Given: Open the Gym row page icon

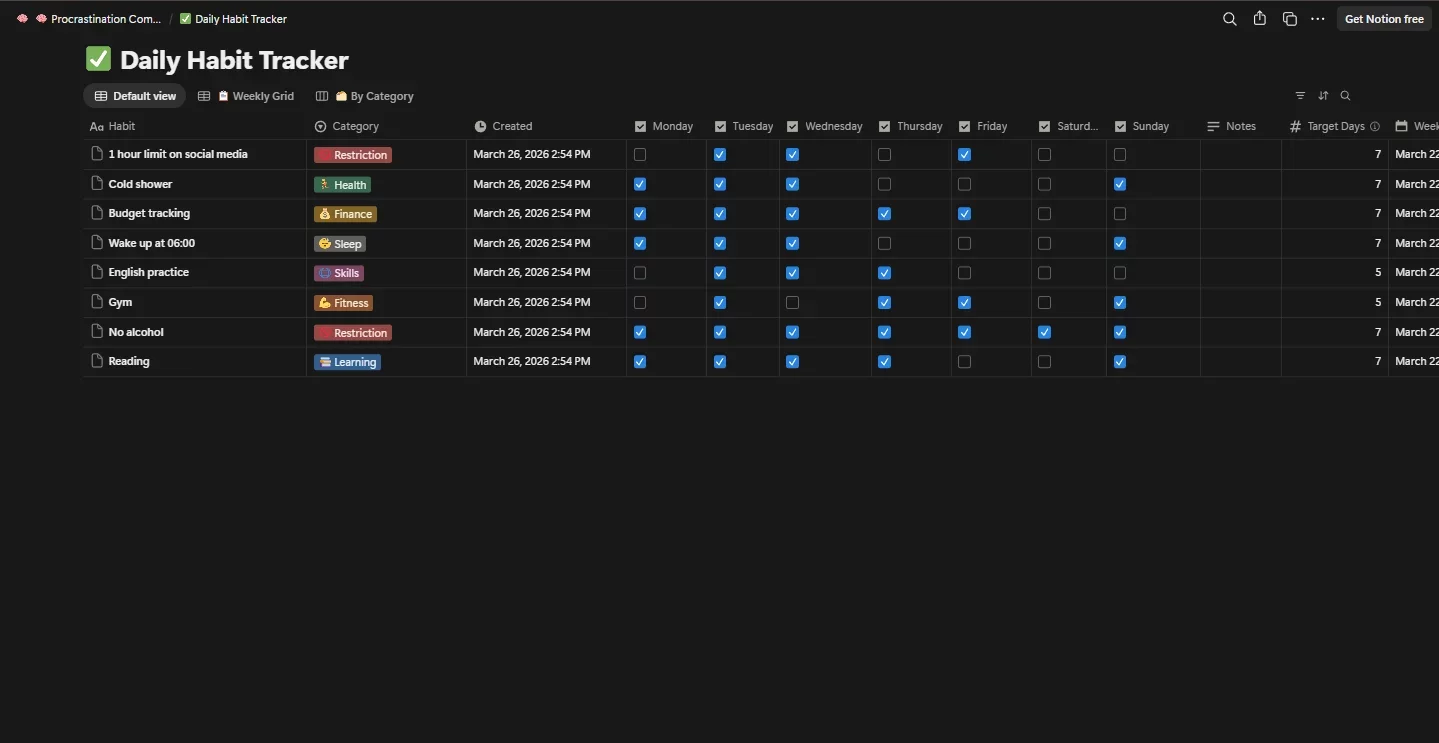Looking at the screenshot, I should pos(97,302).
